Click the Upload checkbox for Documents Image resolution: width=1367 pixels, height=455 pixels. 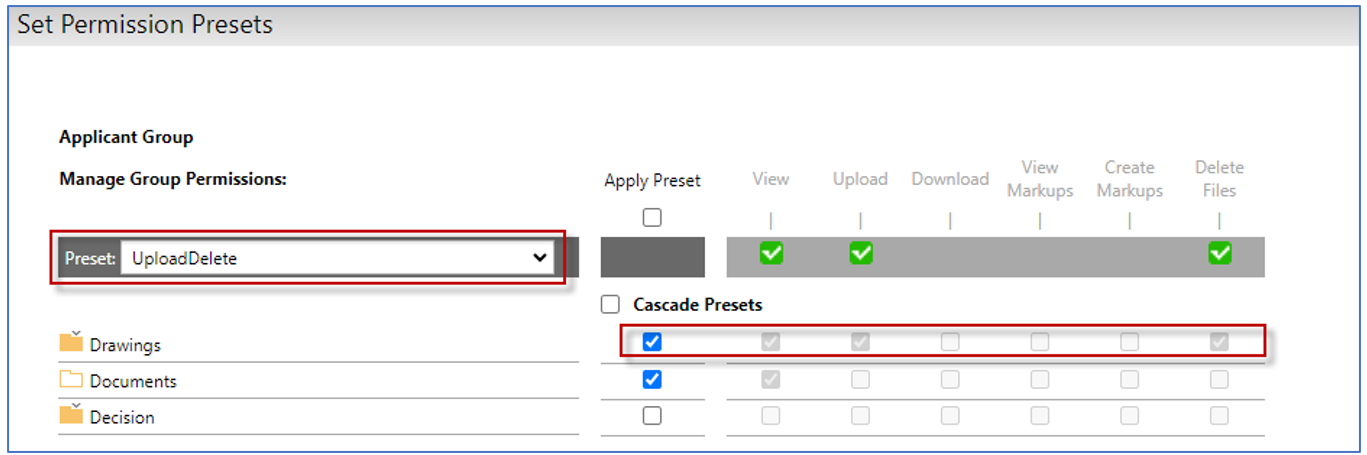click(861, 379)
